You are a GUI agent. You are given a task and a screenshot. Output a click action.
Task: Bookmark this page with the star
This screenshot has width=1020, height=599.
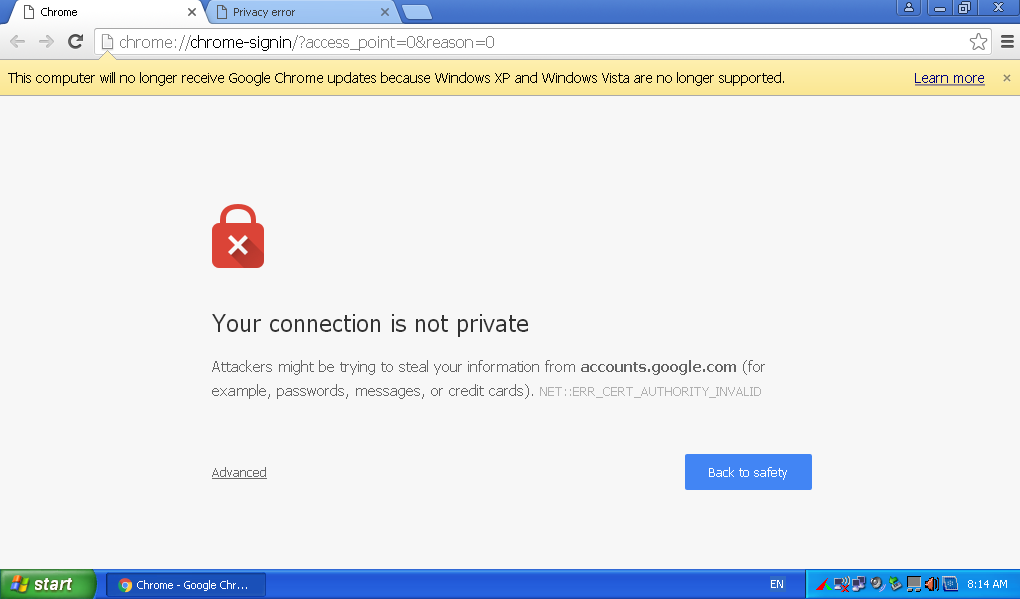(x=978, y=42)
